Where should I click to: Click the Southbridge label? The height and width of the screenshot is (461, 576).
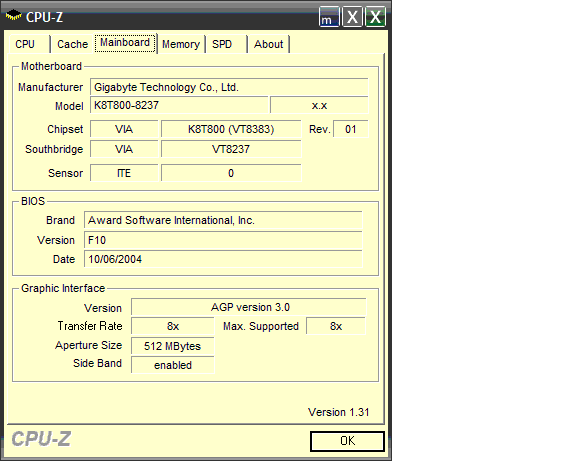click(x=54, y=149)
